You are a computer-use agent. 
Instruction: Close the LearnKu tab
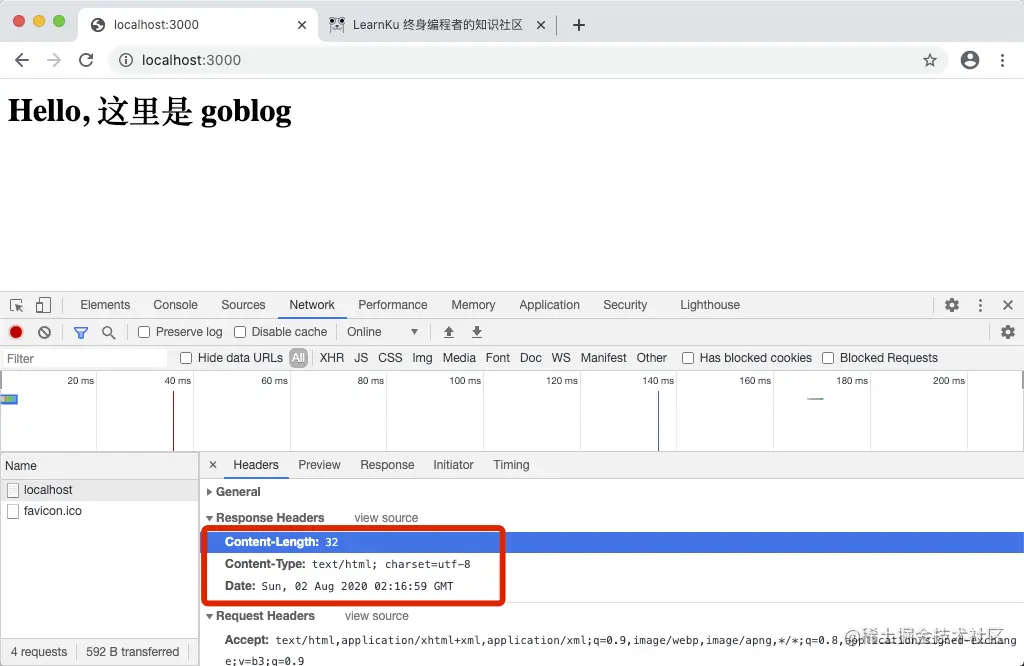click(x=541, y=25)
